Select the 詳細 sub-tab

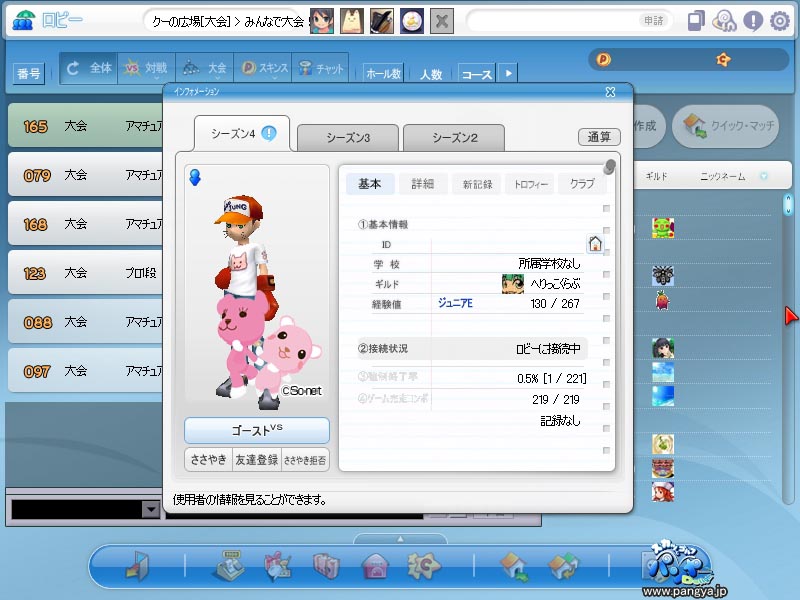(423, 184)
